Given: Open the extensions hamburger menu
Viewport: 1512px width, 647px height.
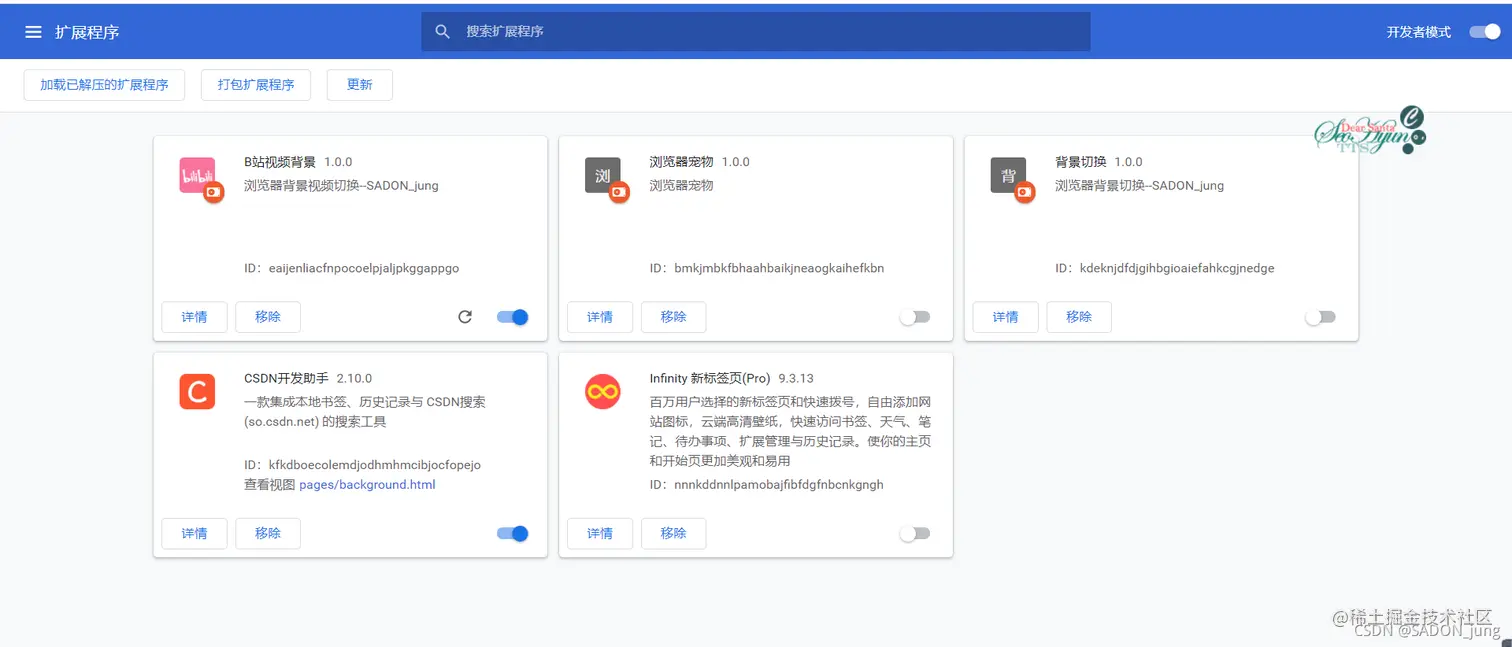Looking at the screenshot, I should tap(34, 31).
